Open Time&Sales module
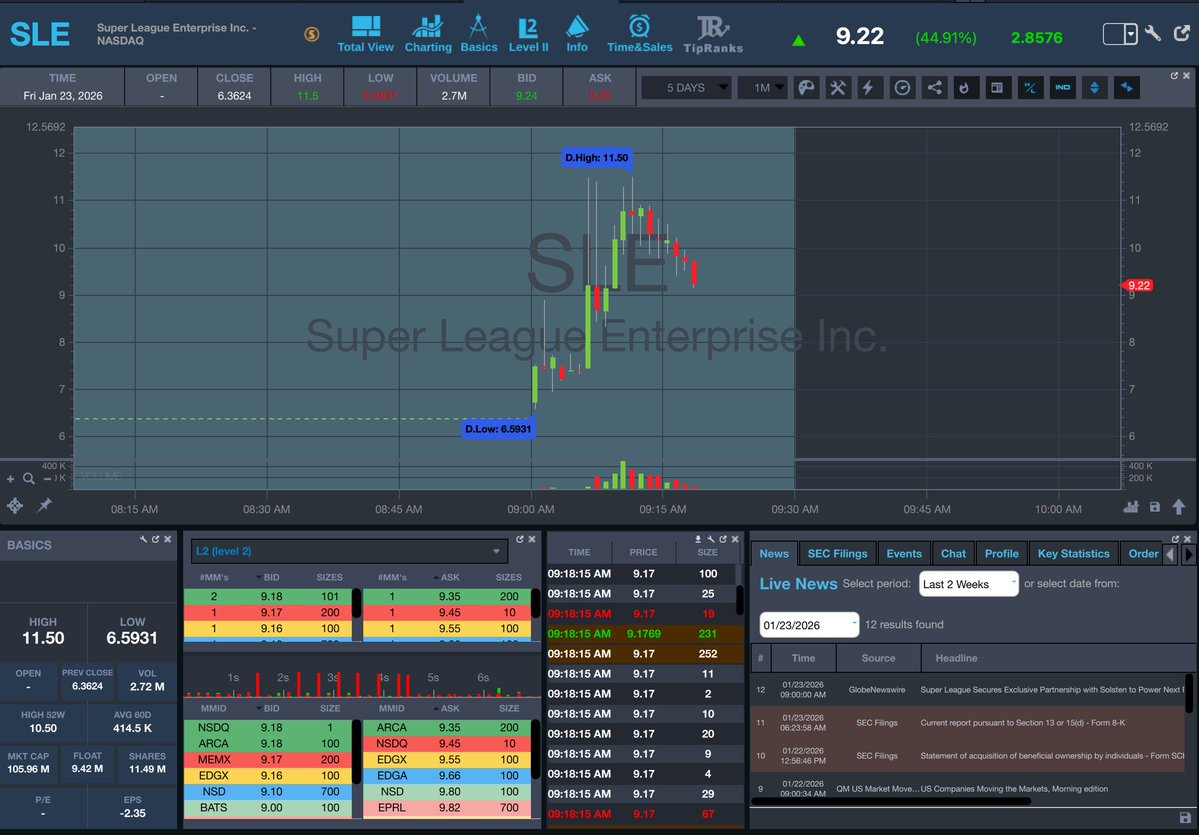This screenshot has width=1199, height=835. (x=639, y=35)
